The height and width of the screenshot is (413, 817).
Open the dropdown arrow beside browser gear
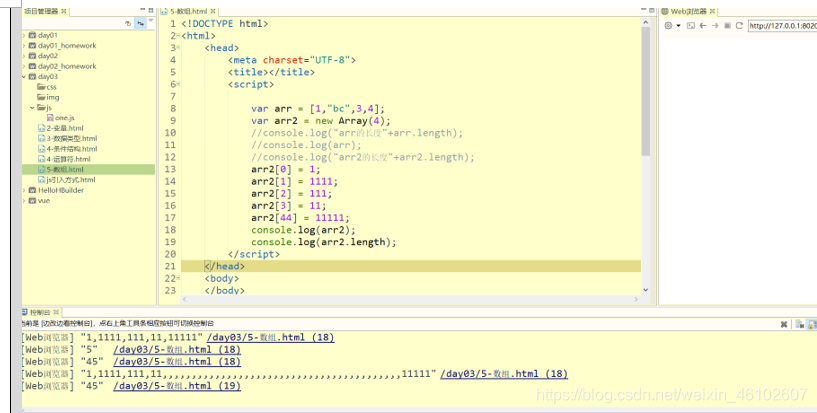click(x=678, y=26)
